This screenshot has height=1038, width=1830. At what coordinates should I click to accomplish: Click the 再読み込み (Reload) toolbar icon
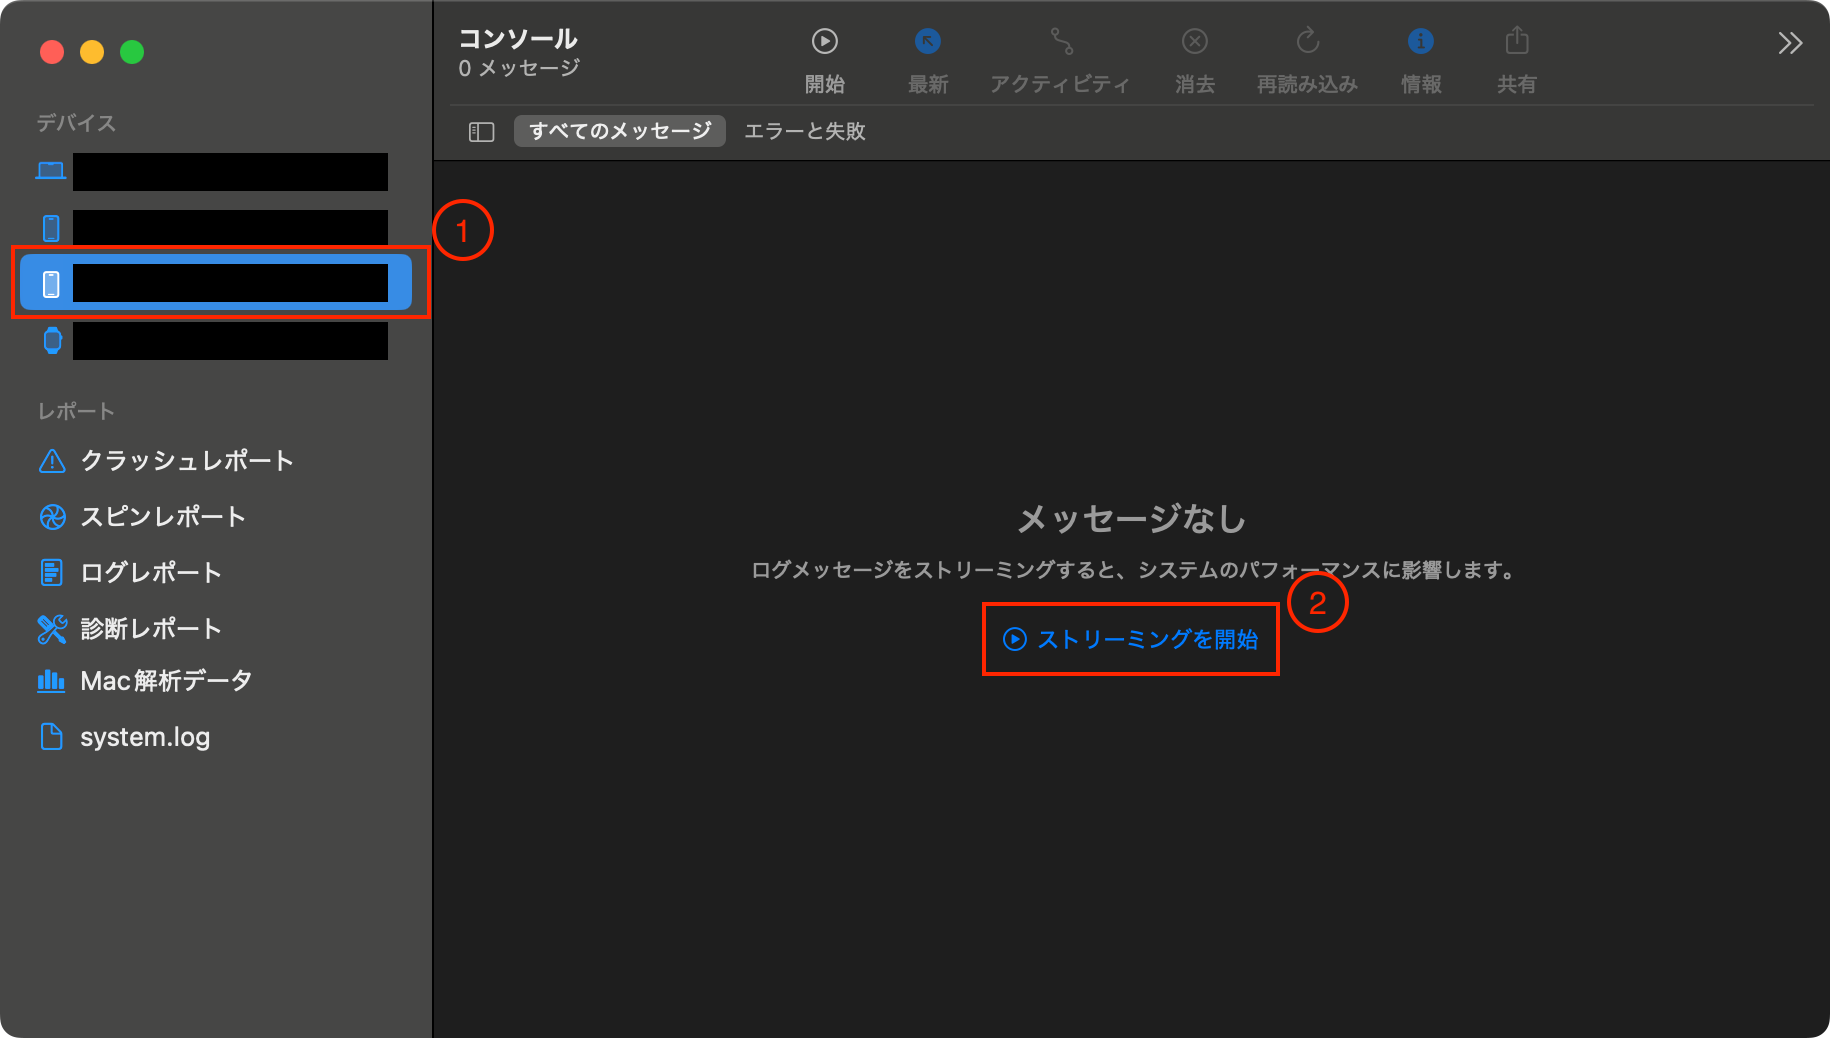1307,42
